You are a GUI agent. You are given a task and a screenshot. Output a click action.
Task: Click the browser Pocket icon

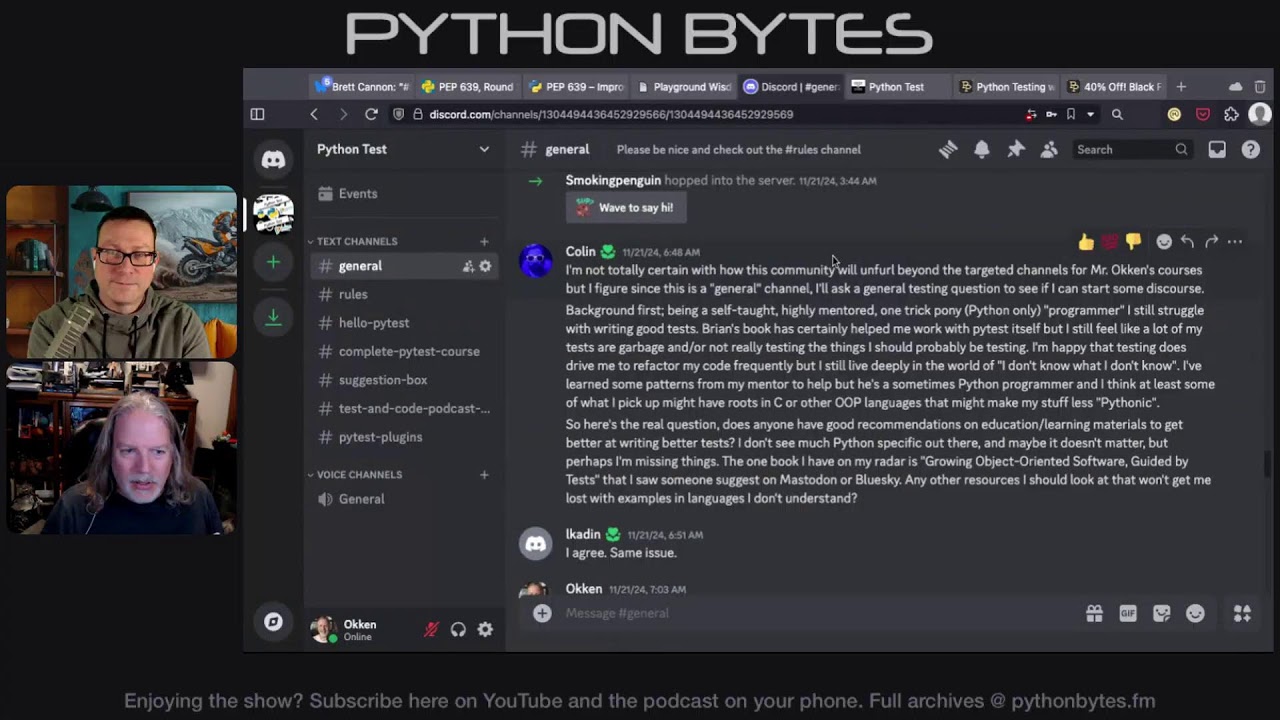click(x=1203, y=115)
